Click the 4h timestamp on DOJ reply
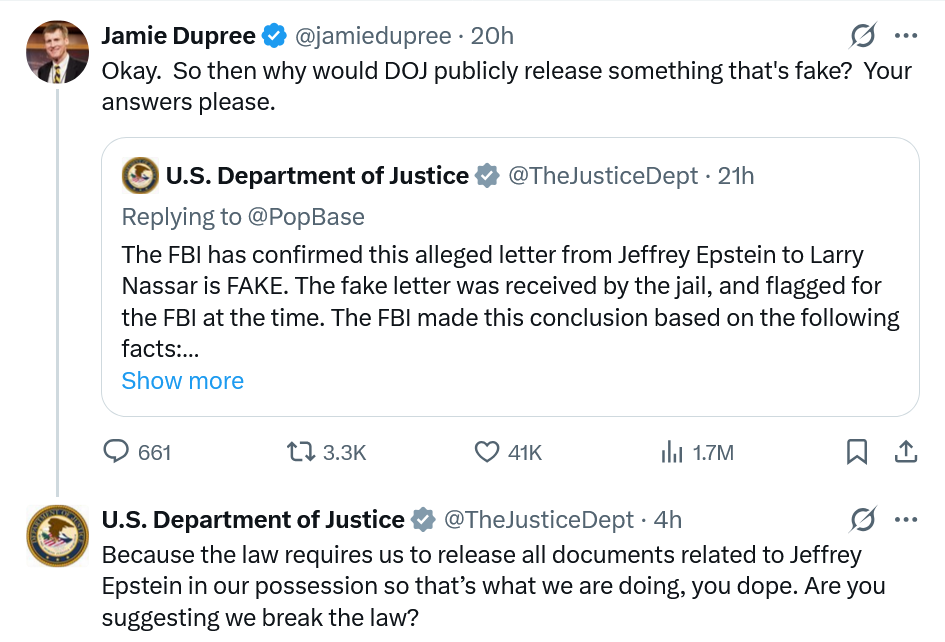This screenshot has width=945, height=642. [667, 520]
